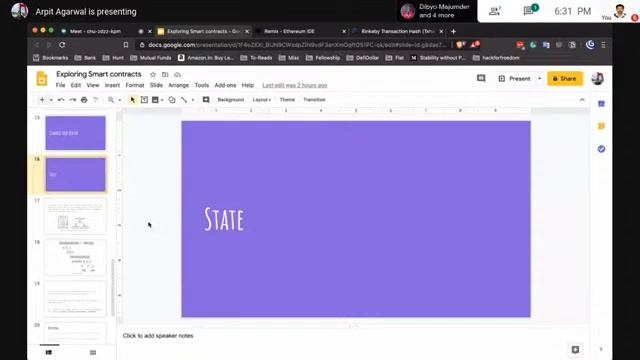640x360 pixels.
Task: Open a new browser tab
Action: tap(453, 31)
